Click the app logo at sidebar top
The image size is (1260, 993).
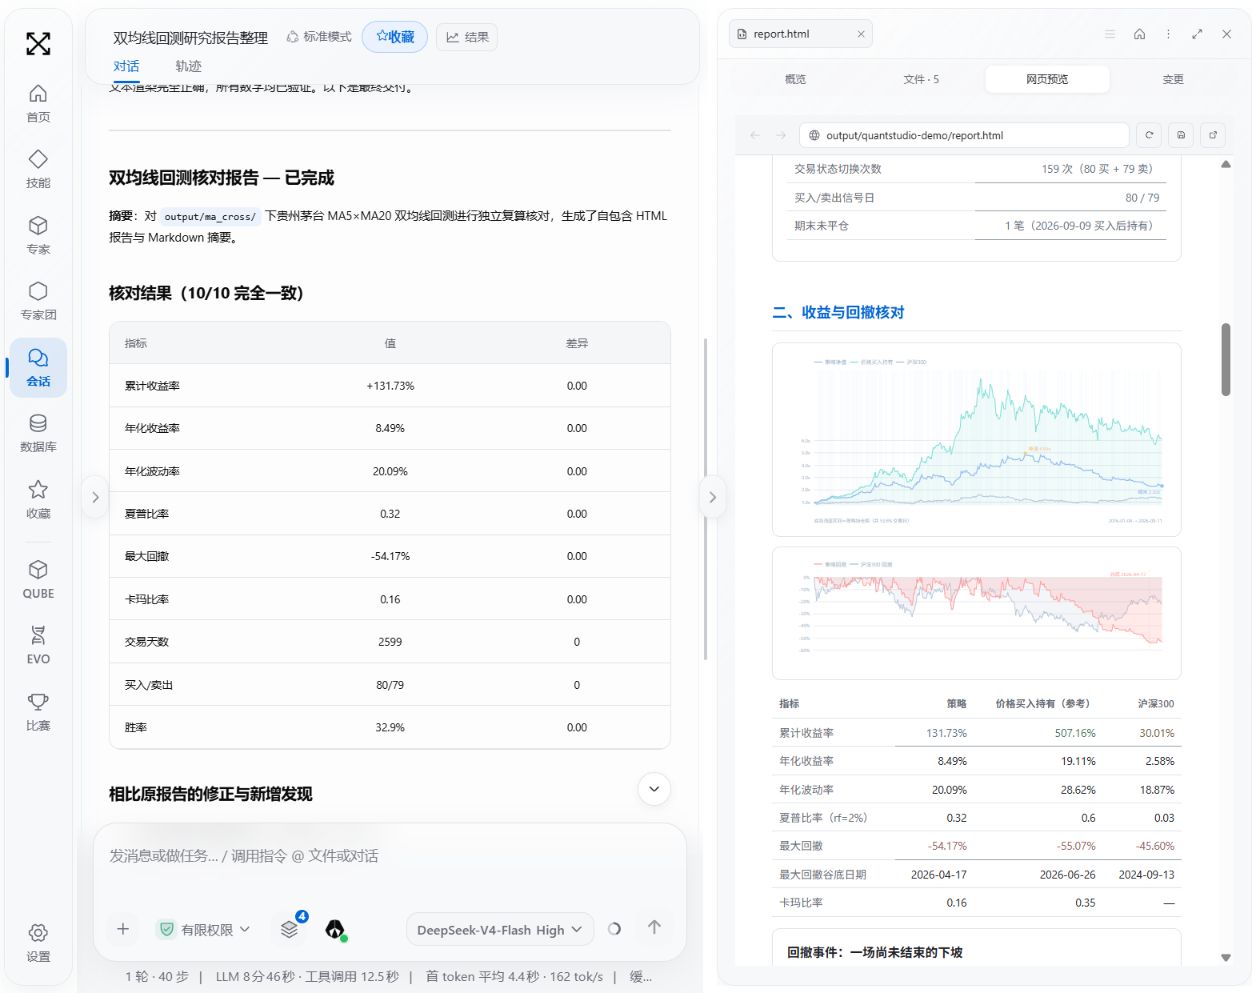coord(38,43)
